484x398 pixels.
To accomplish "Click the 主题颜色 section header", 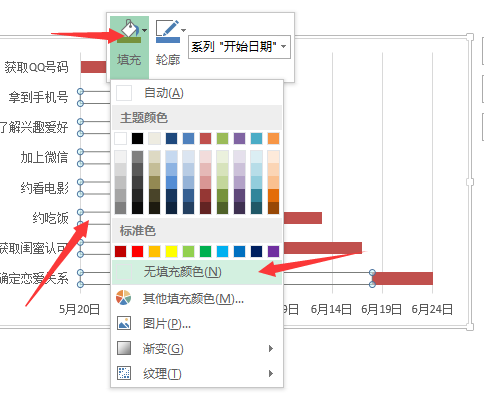I will pyautogui.click(x=197, y=118).
